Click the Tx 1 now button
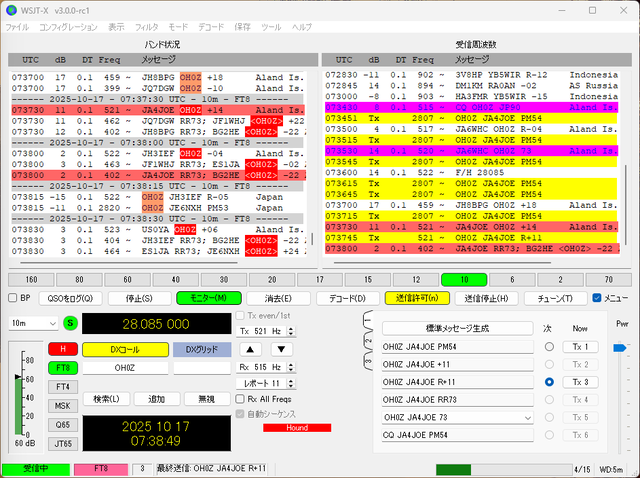Image resolution: width=640 pixels, height=478 pixels. [580, 347]
